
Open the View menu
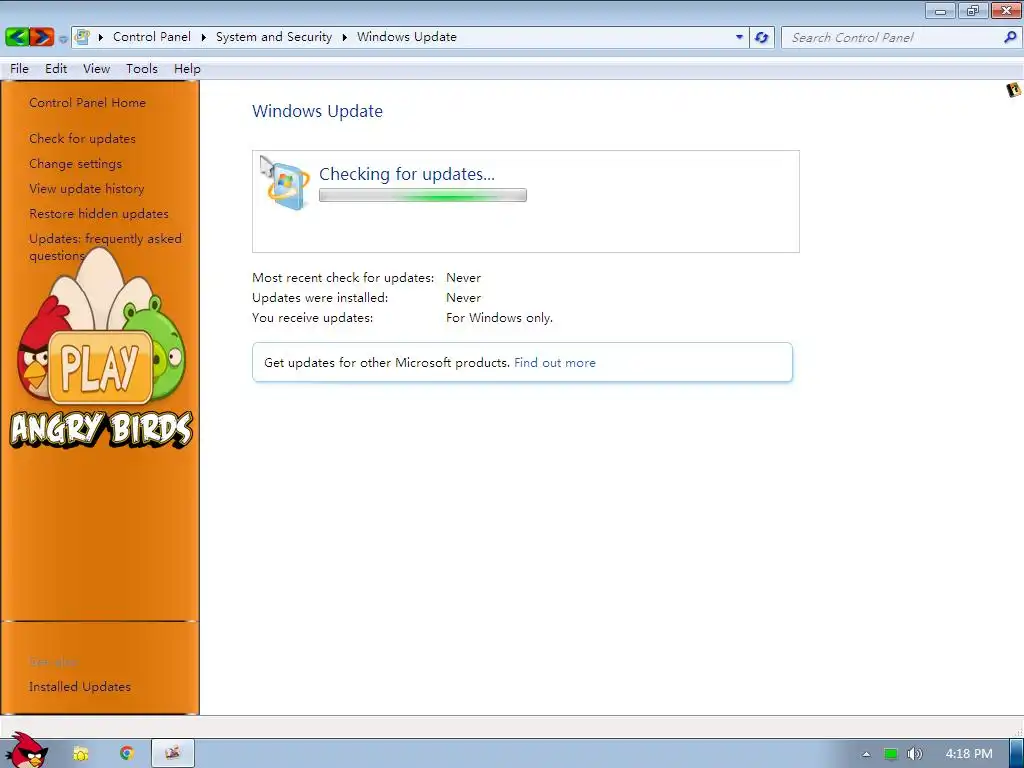coord(96,69)
